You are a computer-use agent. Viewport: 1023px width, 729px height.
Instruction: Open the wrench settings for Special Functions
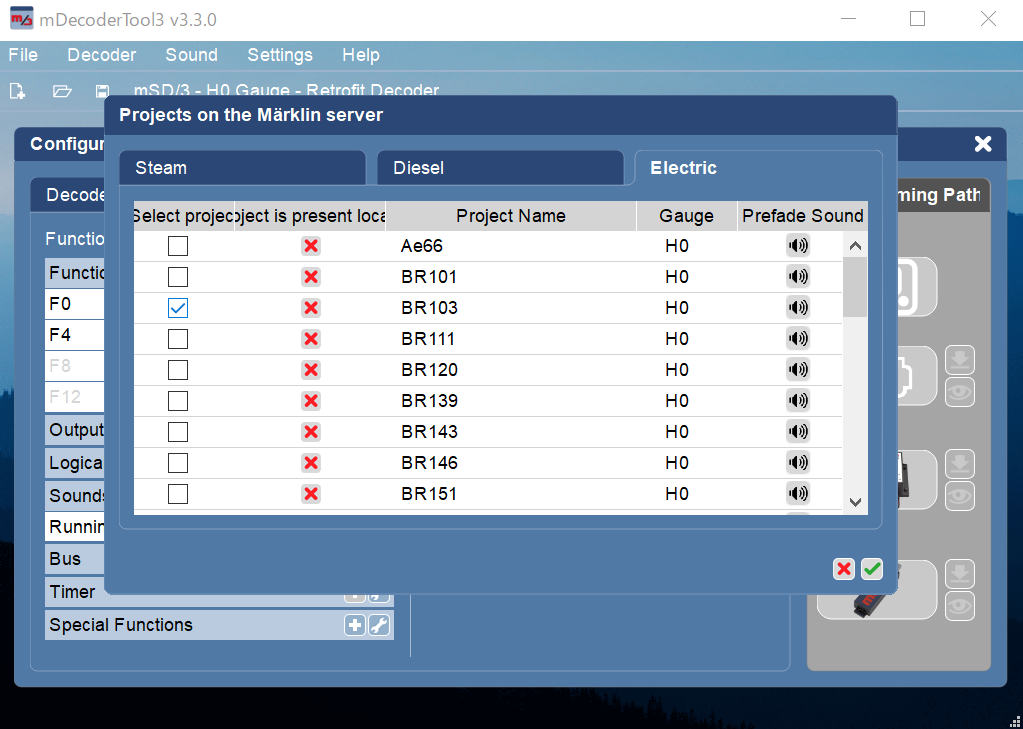pos(379,625)
